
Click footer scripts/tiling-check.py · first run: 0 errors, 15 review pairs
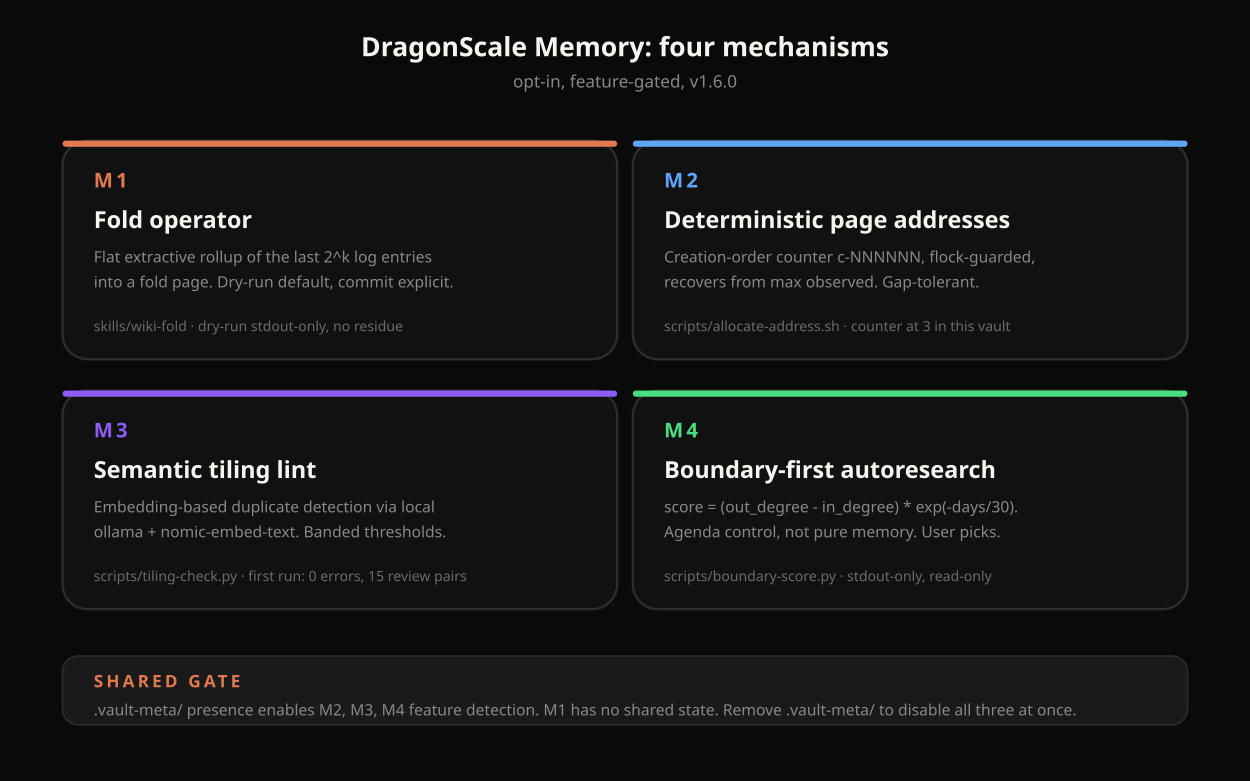[280, 576]
